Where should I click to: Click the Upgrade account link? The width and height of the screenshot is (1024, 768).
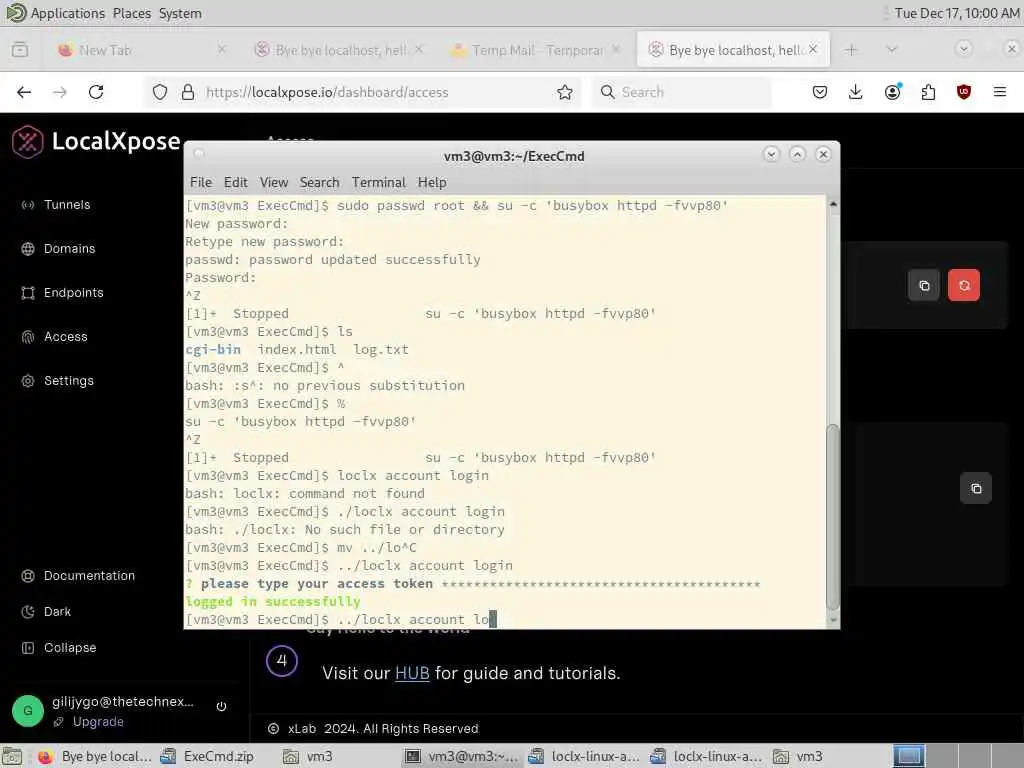98,721
